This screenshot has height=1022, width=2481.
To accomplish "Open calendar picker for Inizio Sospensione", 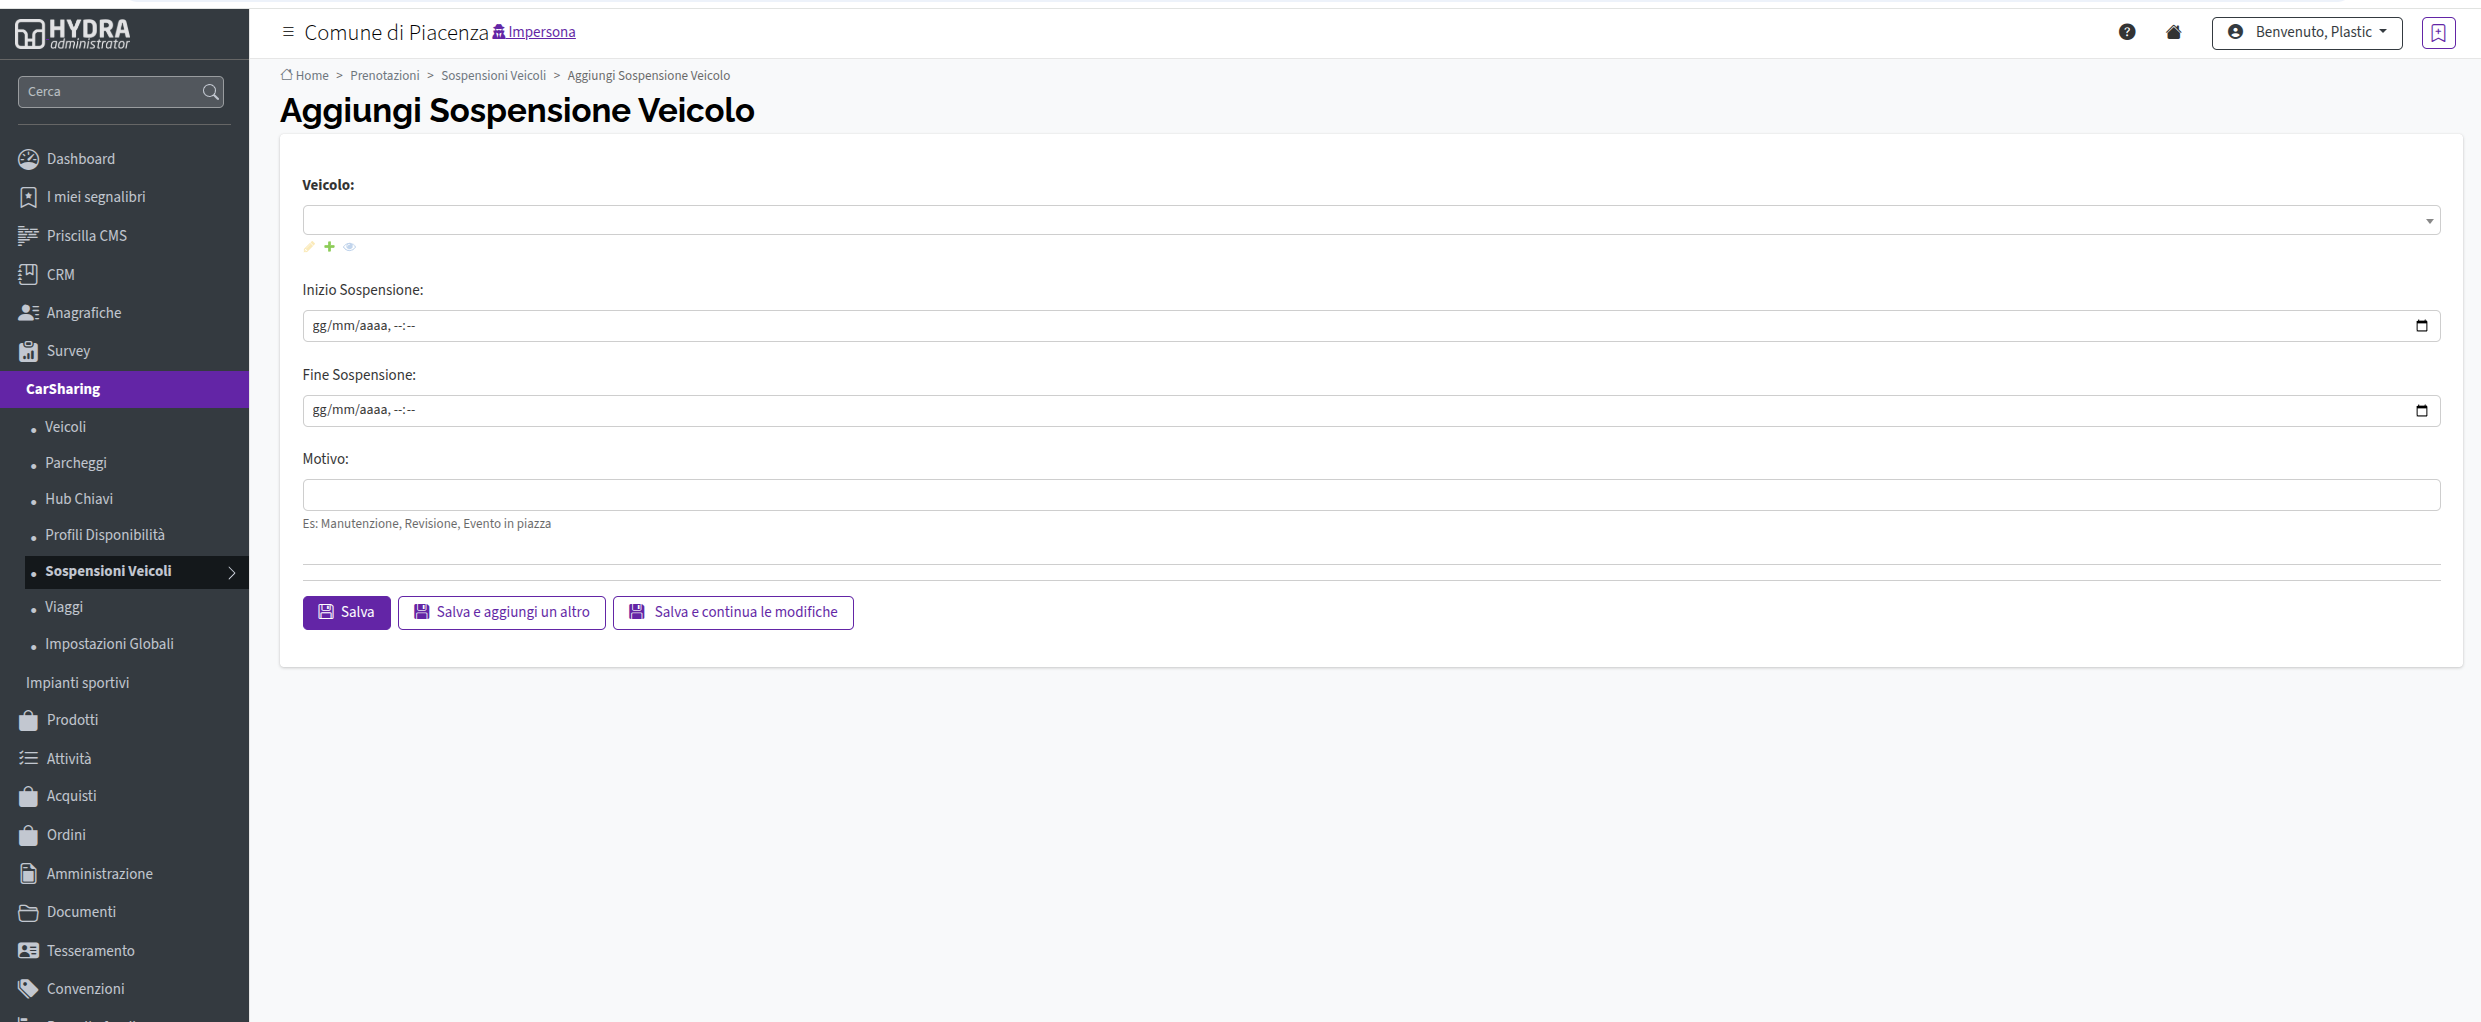I will click(2421, 326).
